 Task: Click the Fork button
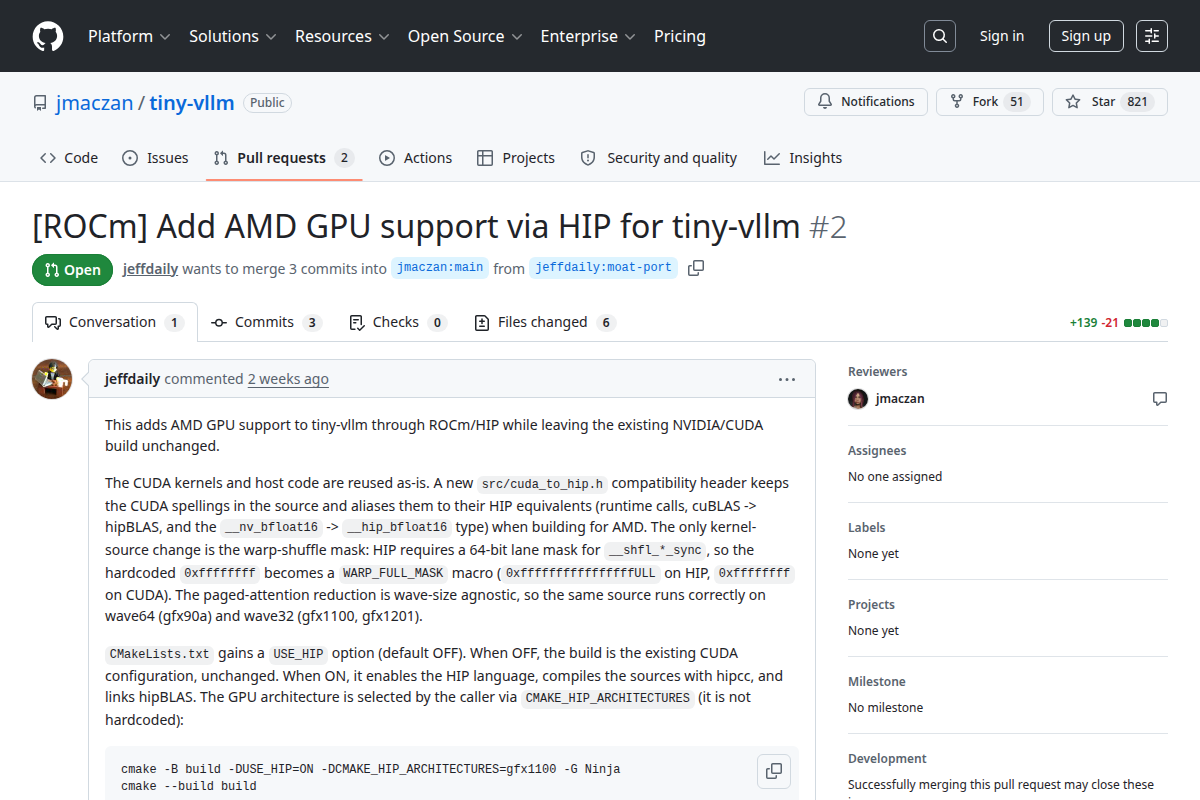(990, 102)
